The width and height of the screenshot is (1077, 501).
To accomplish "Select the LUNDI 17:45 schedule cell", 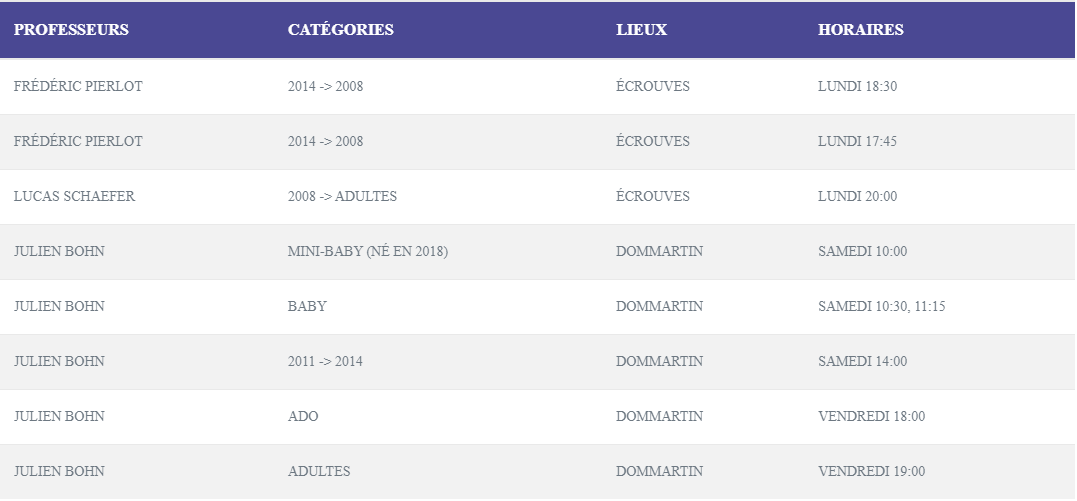I will (x=857, y=142).
